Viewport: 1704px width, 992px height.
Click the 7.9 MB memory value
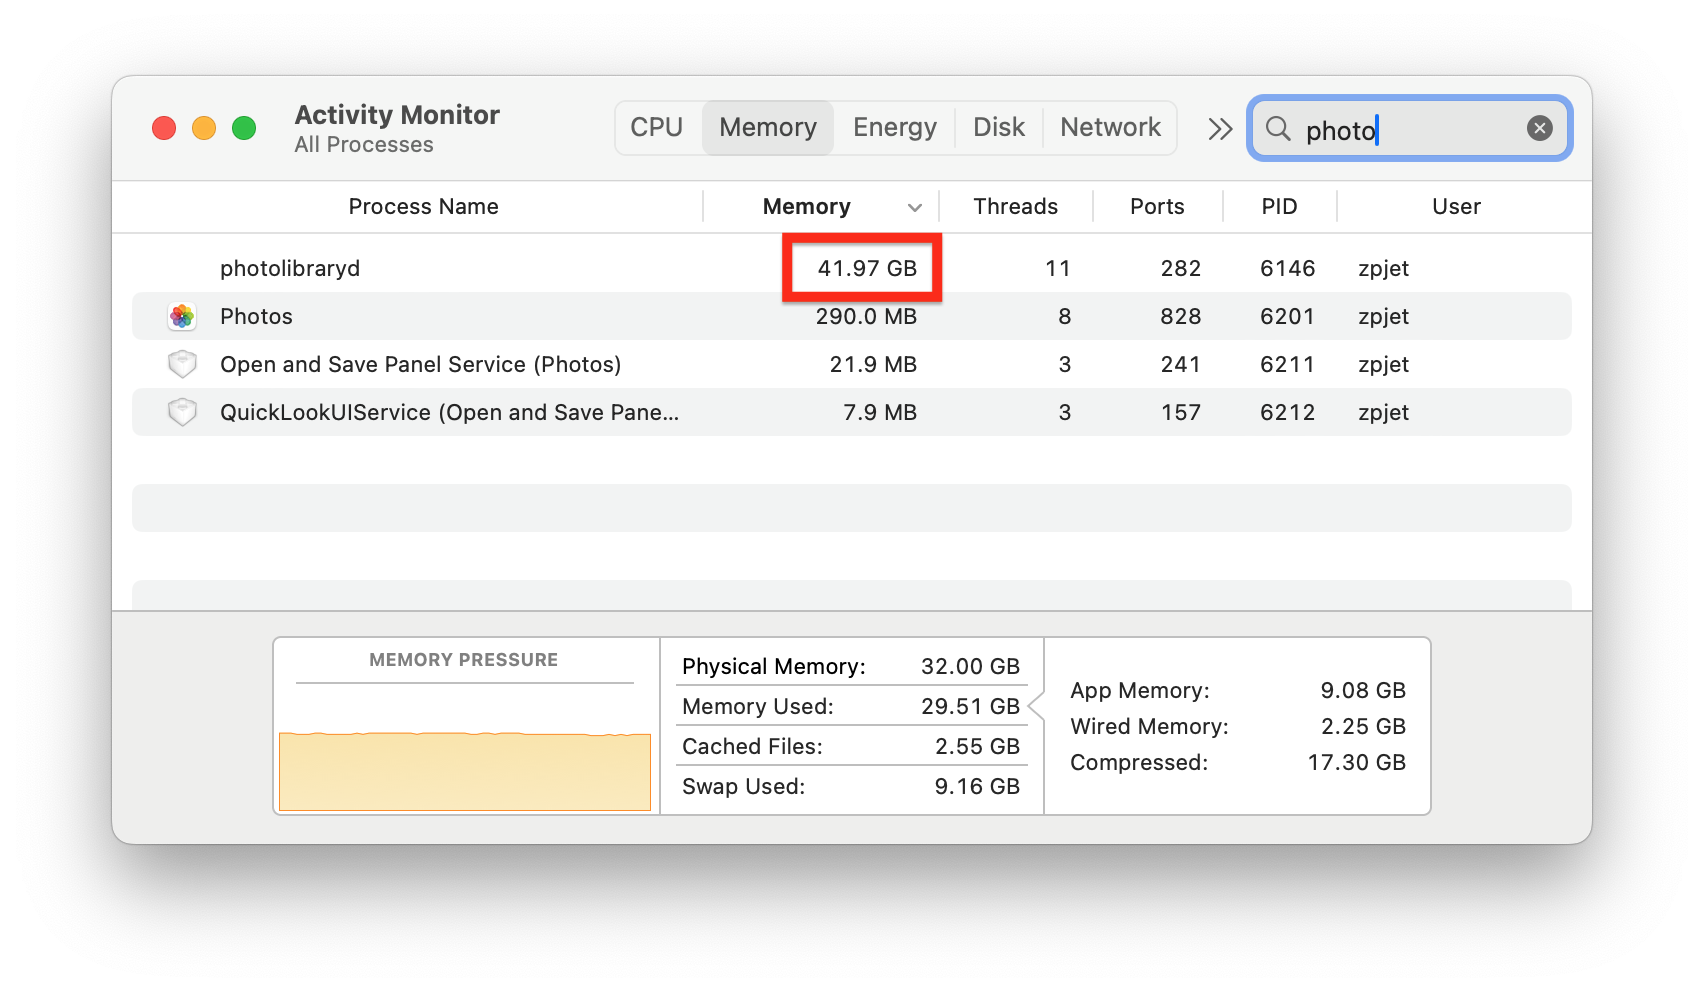coord(880,412)
